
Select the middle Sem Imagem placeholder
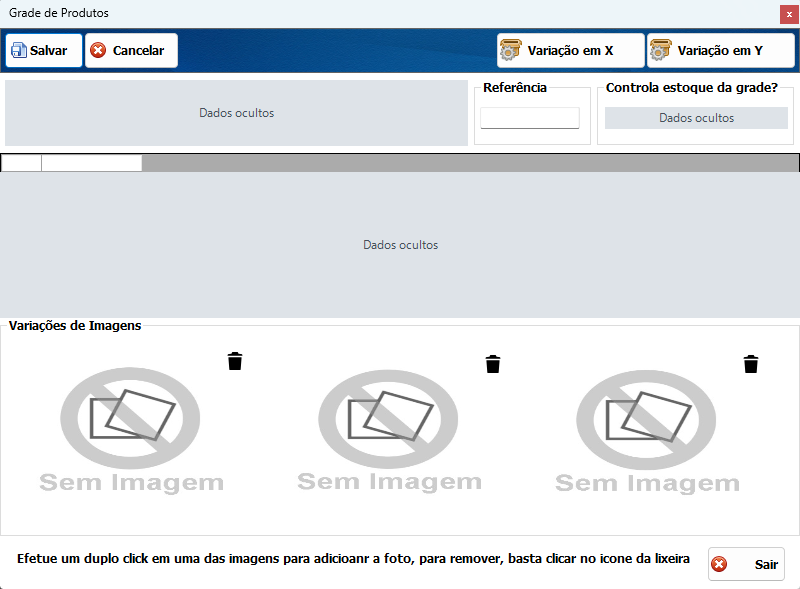pyautogui.click(x=389, y=431)
